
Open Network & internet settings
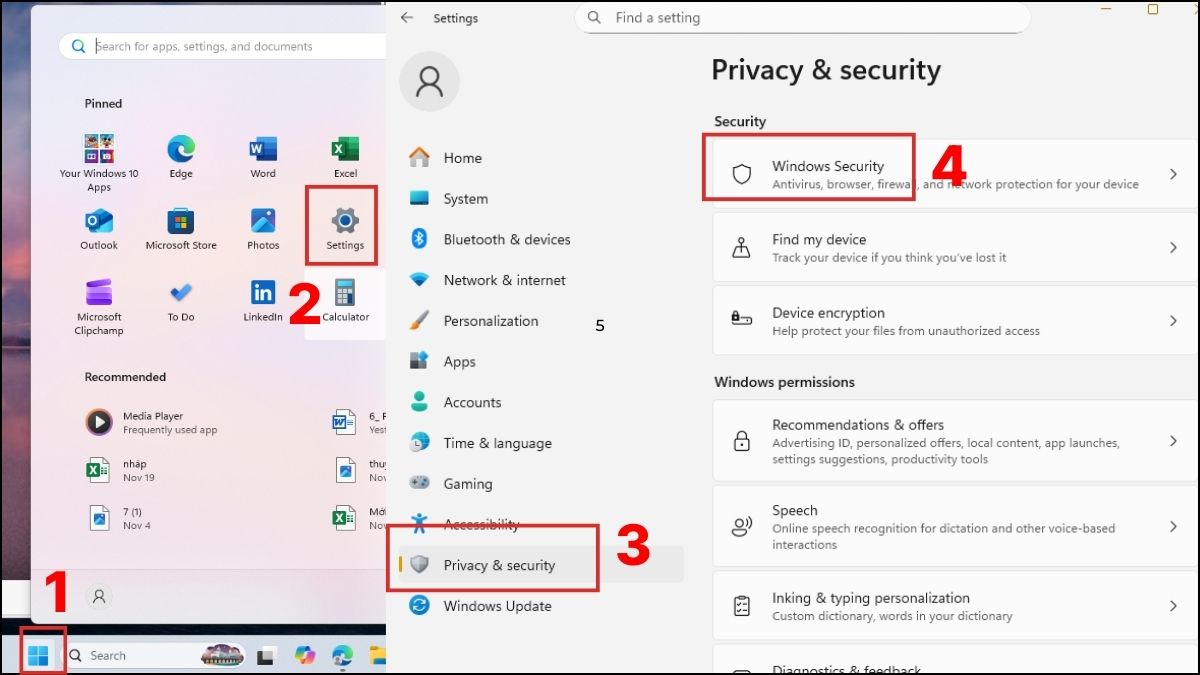click(540, 281)
